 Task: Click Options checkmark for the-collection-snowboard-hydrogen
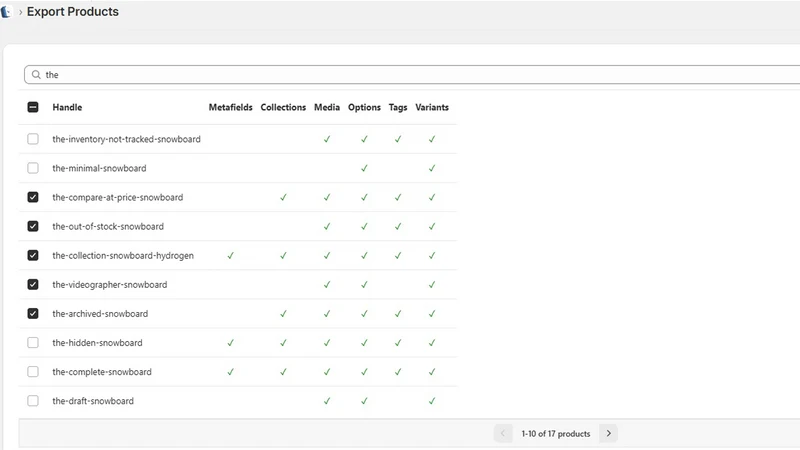[x=364, y=255]
